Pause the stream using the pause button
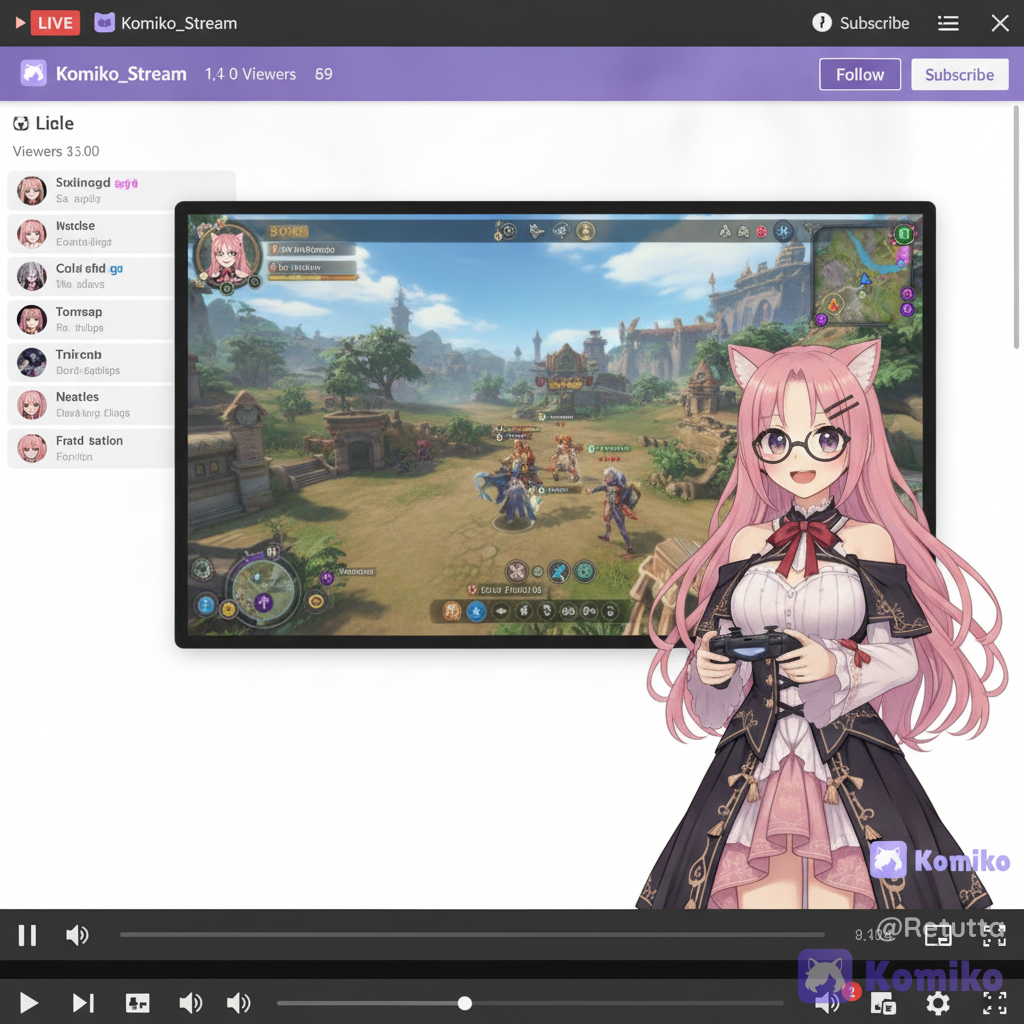This screenshot has height=1024, width=1024. 27,935
